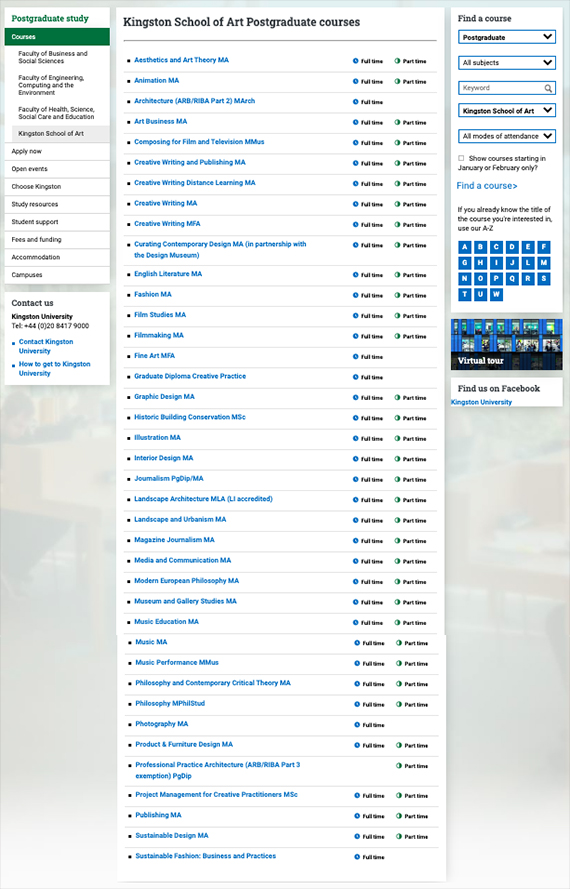This screenshot has width=570, height=889.
Task: Click the Full time icon for Animation MA
Action: tap(356, 81)
